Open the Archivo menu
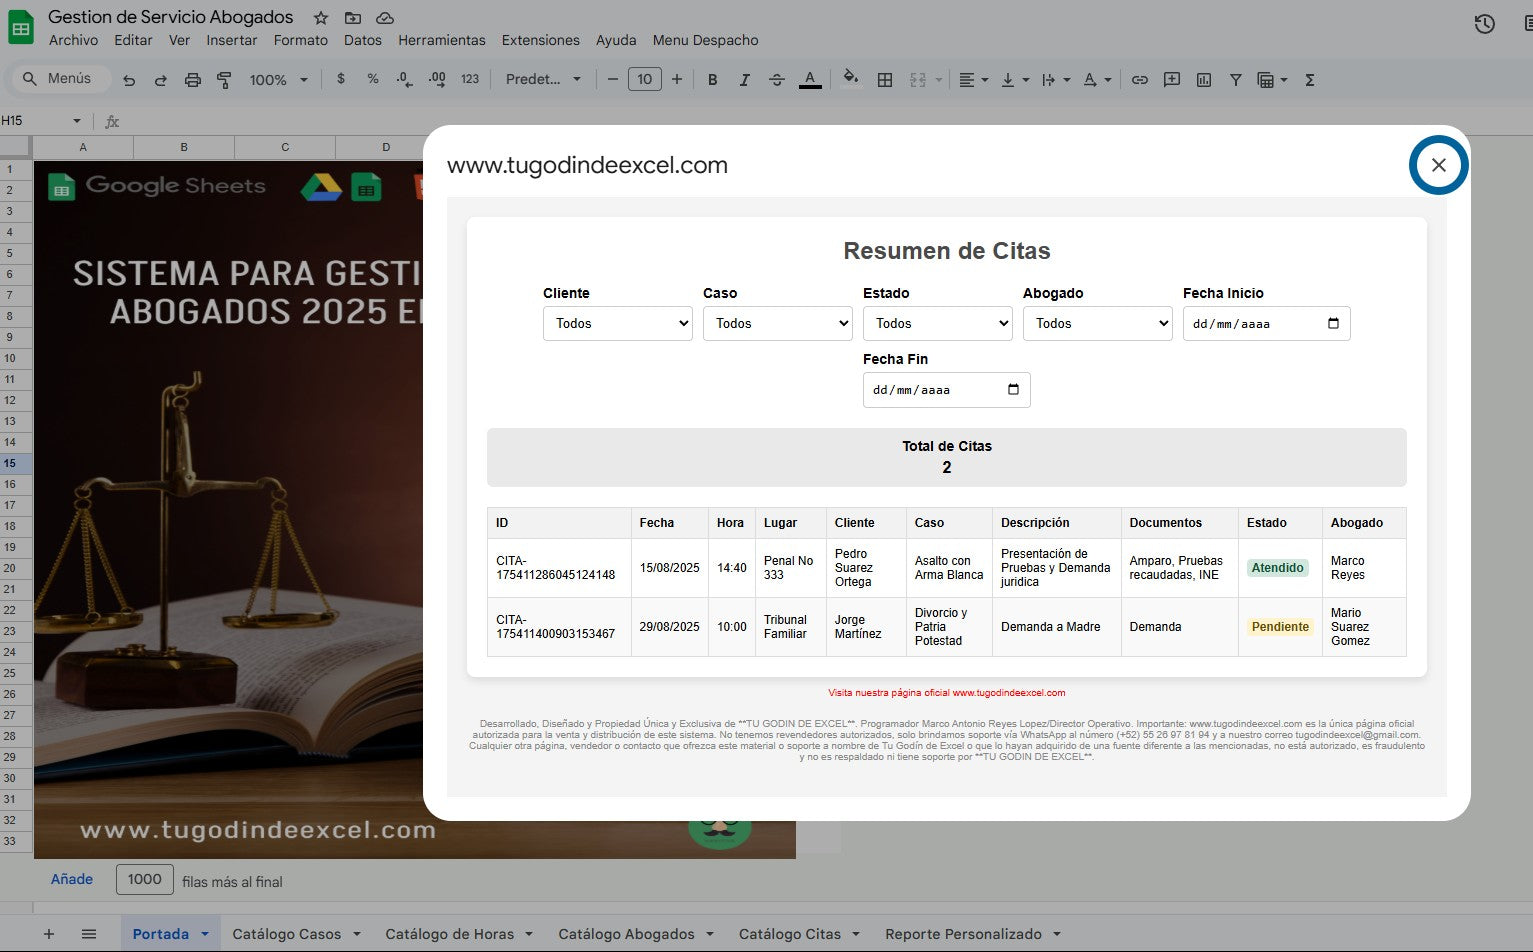1533x952 pixels. click(74, 40)
